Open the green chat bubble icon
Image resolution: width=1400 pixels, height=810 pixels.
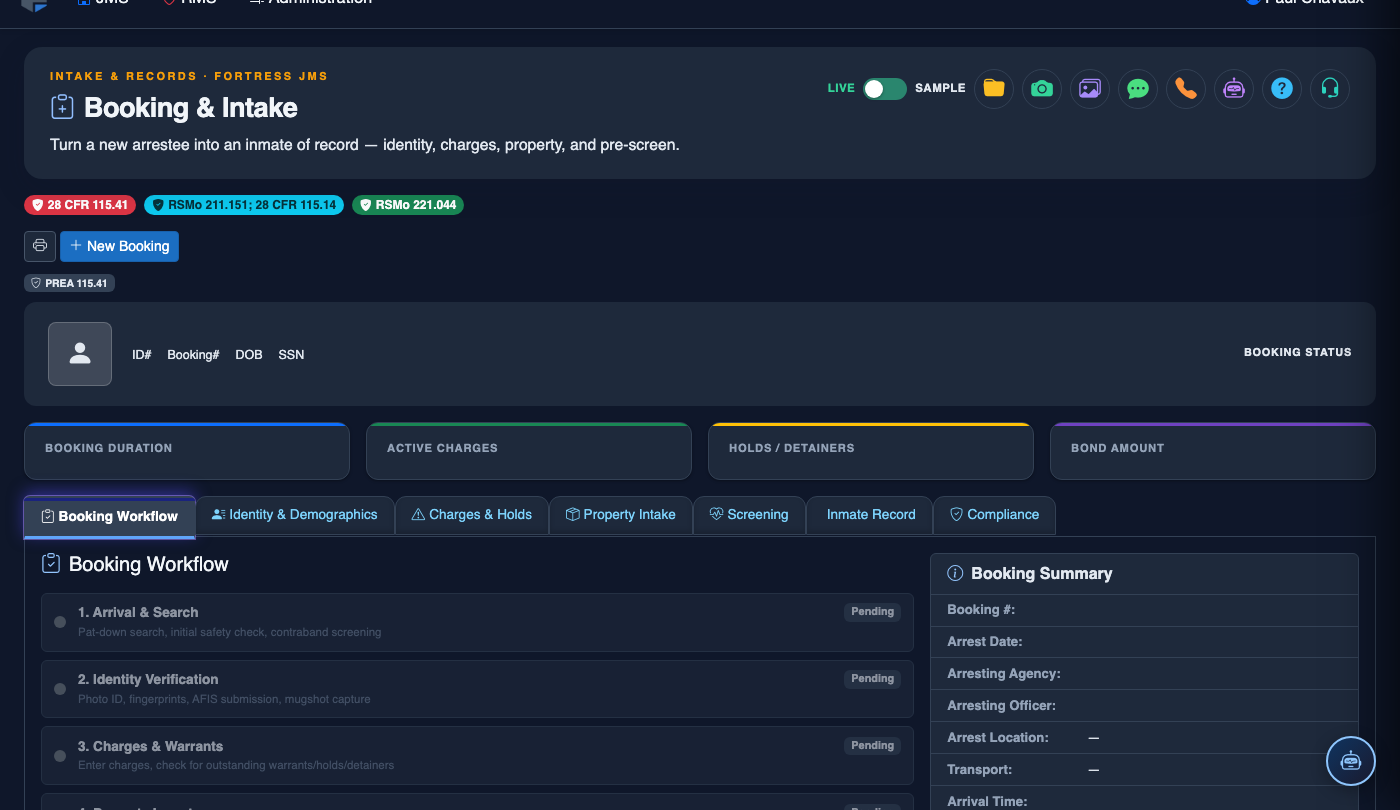(x=1138, y=88)
